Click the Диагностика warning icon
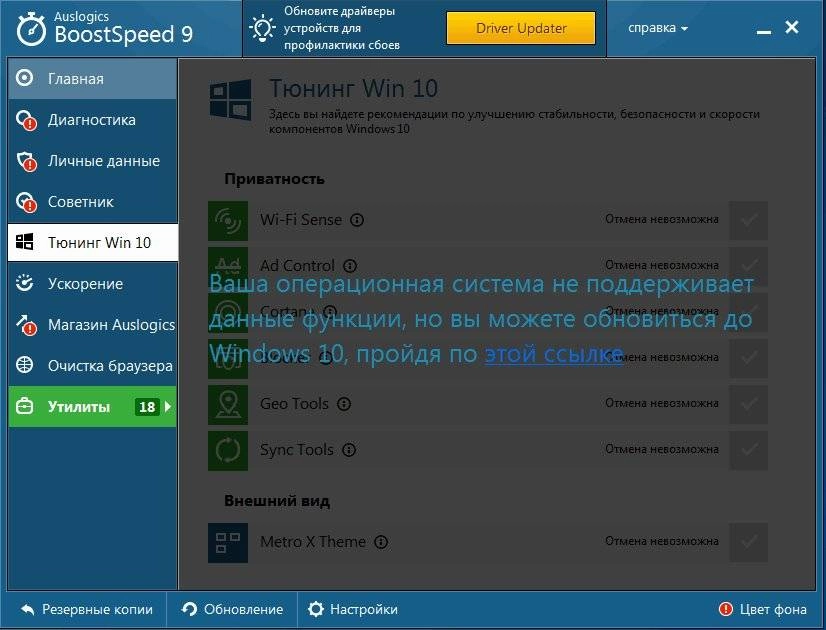Viewport: 826px width, 630px height. click(26, 120)
